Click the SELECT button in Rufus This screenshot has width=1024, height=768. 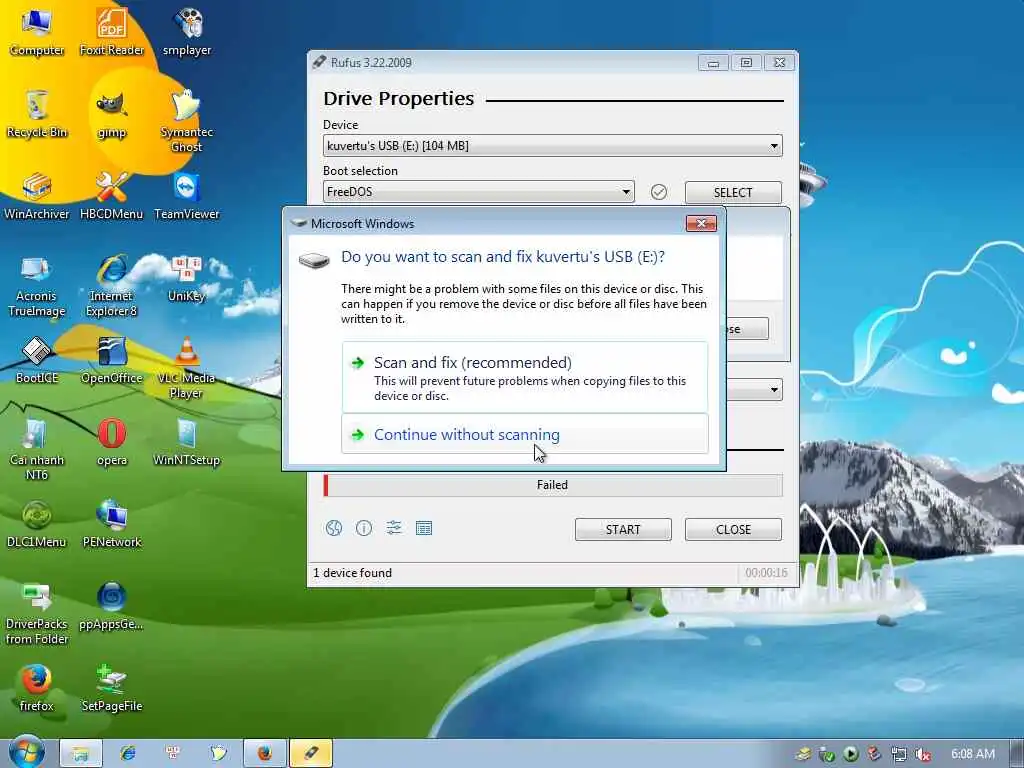(733, 193)
